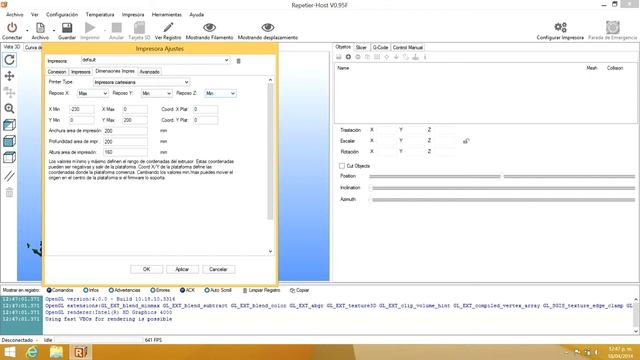Screen dimensions: 640x360
Task: Select the move object tool icon
Action: click(x=9, y=92)
